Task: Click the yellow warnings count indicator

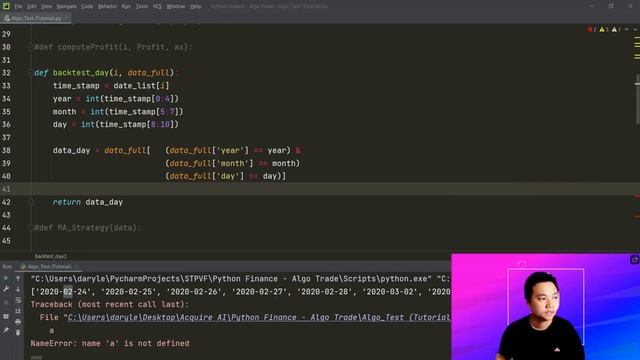Action: point(604,29)
